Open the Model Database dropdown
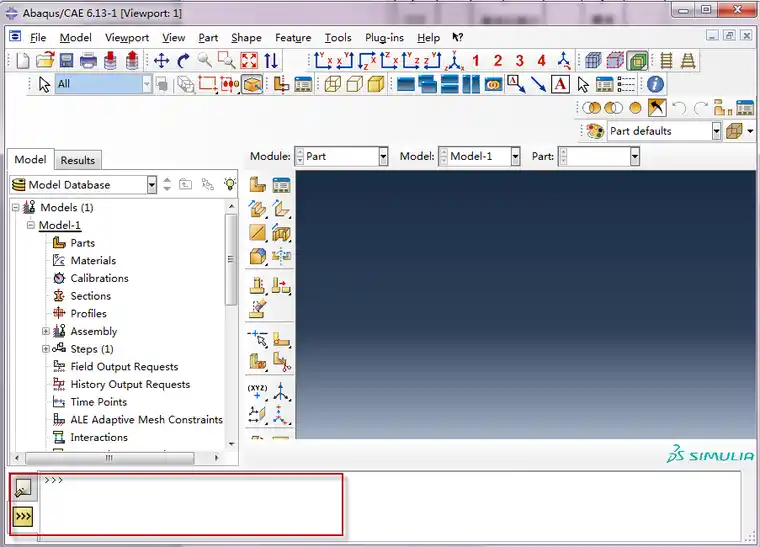The width and height of the screenshot is (760, 547). coord(83,185)
